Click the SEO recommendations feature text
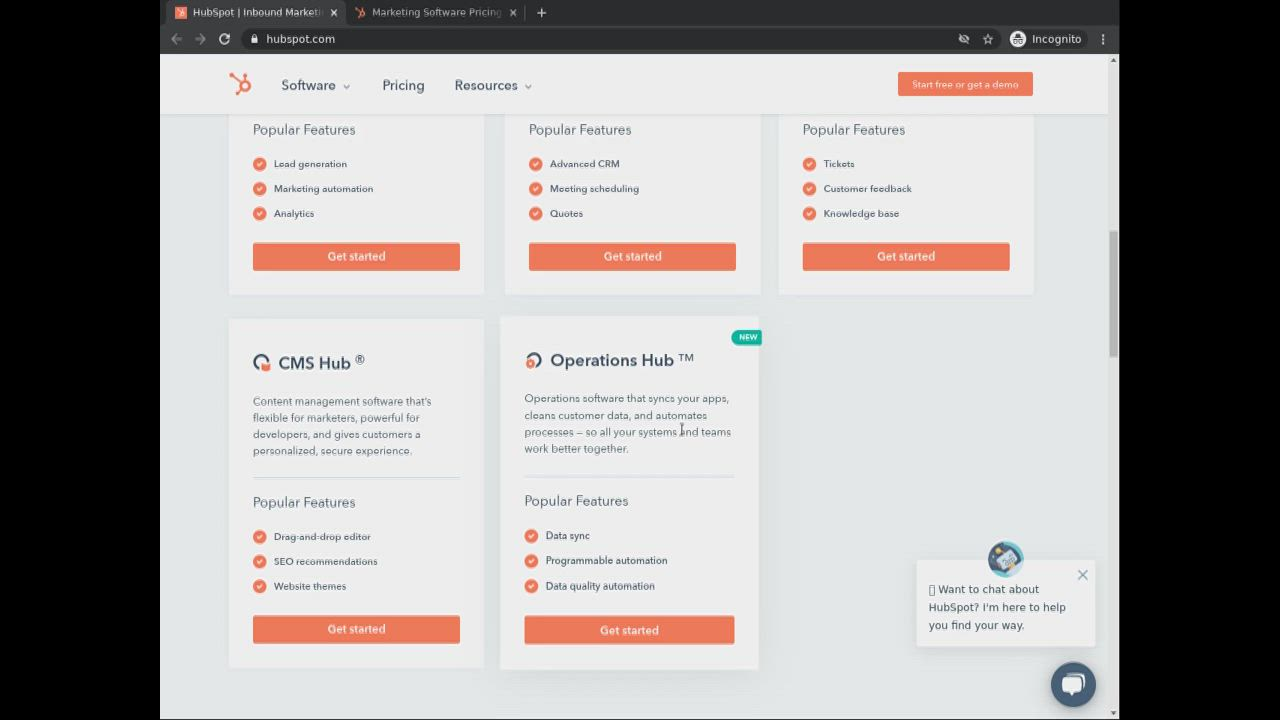 [325, 561]
